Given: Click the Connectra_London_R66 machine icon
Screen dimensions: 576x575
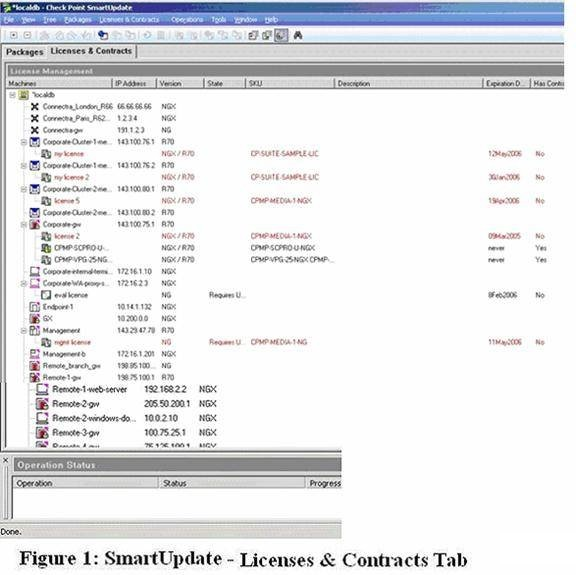Looking at the screenshot, I should point(35,107).
